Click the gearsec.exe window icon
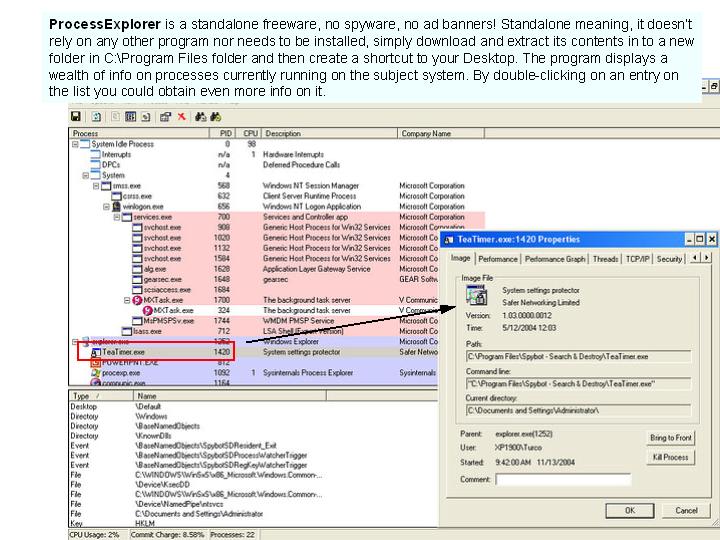This screenshot has width=720, height=540. tap(137, 279)
